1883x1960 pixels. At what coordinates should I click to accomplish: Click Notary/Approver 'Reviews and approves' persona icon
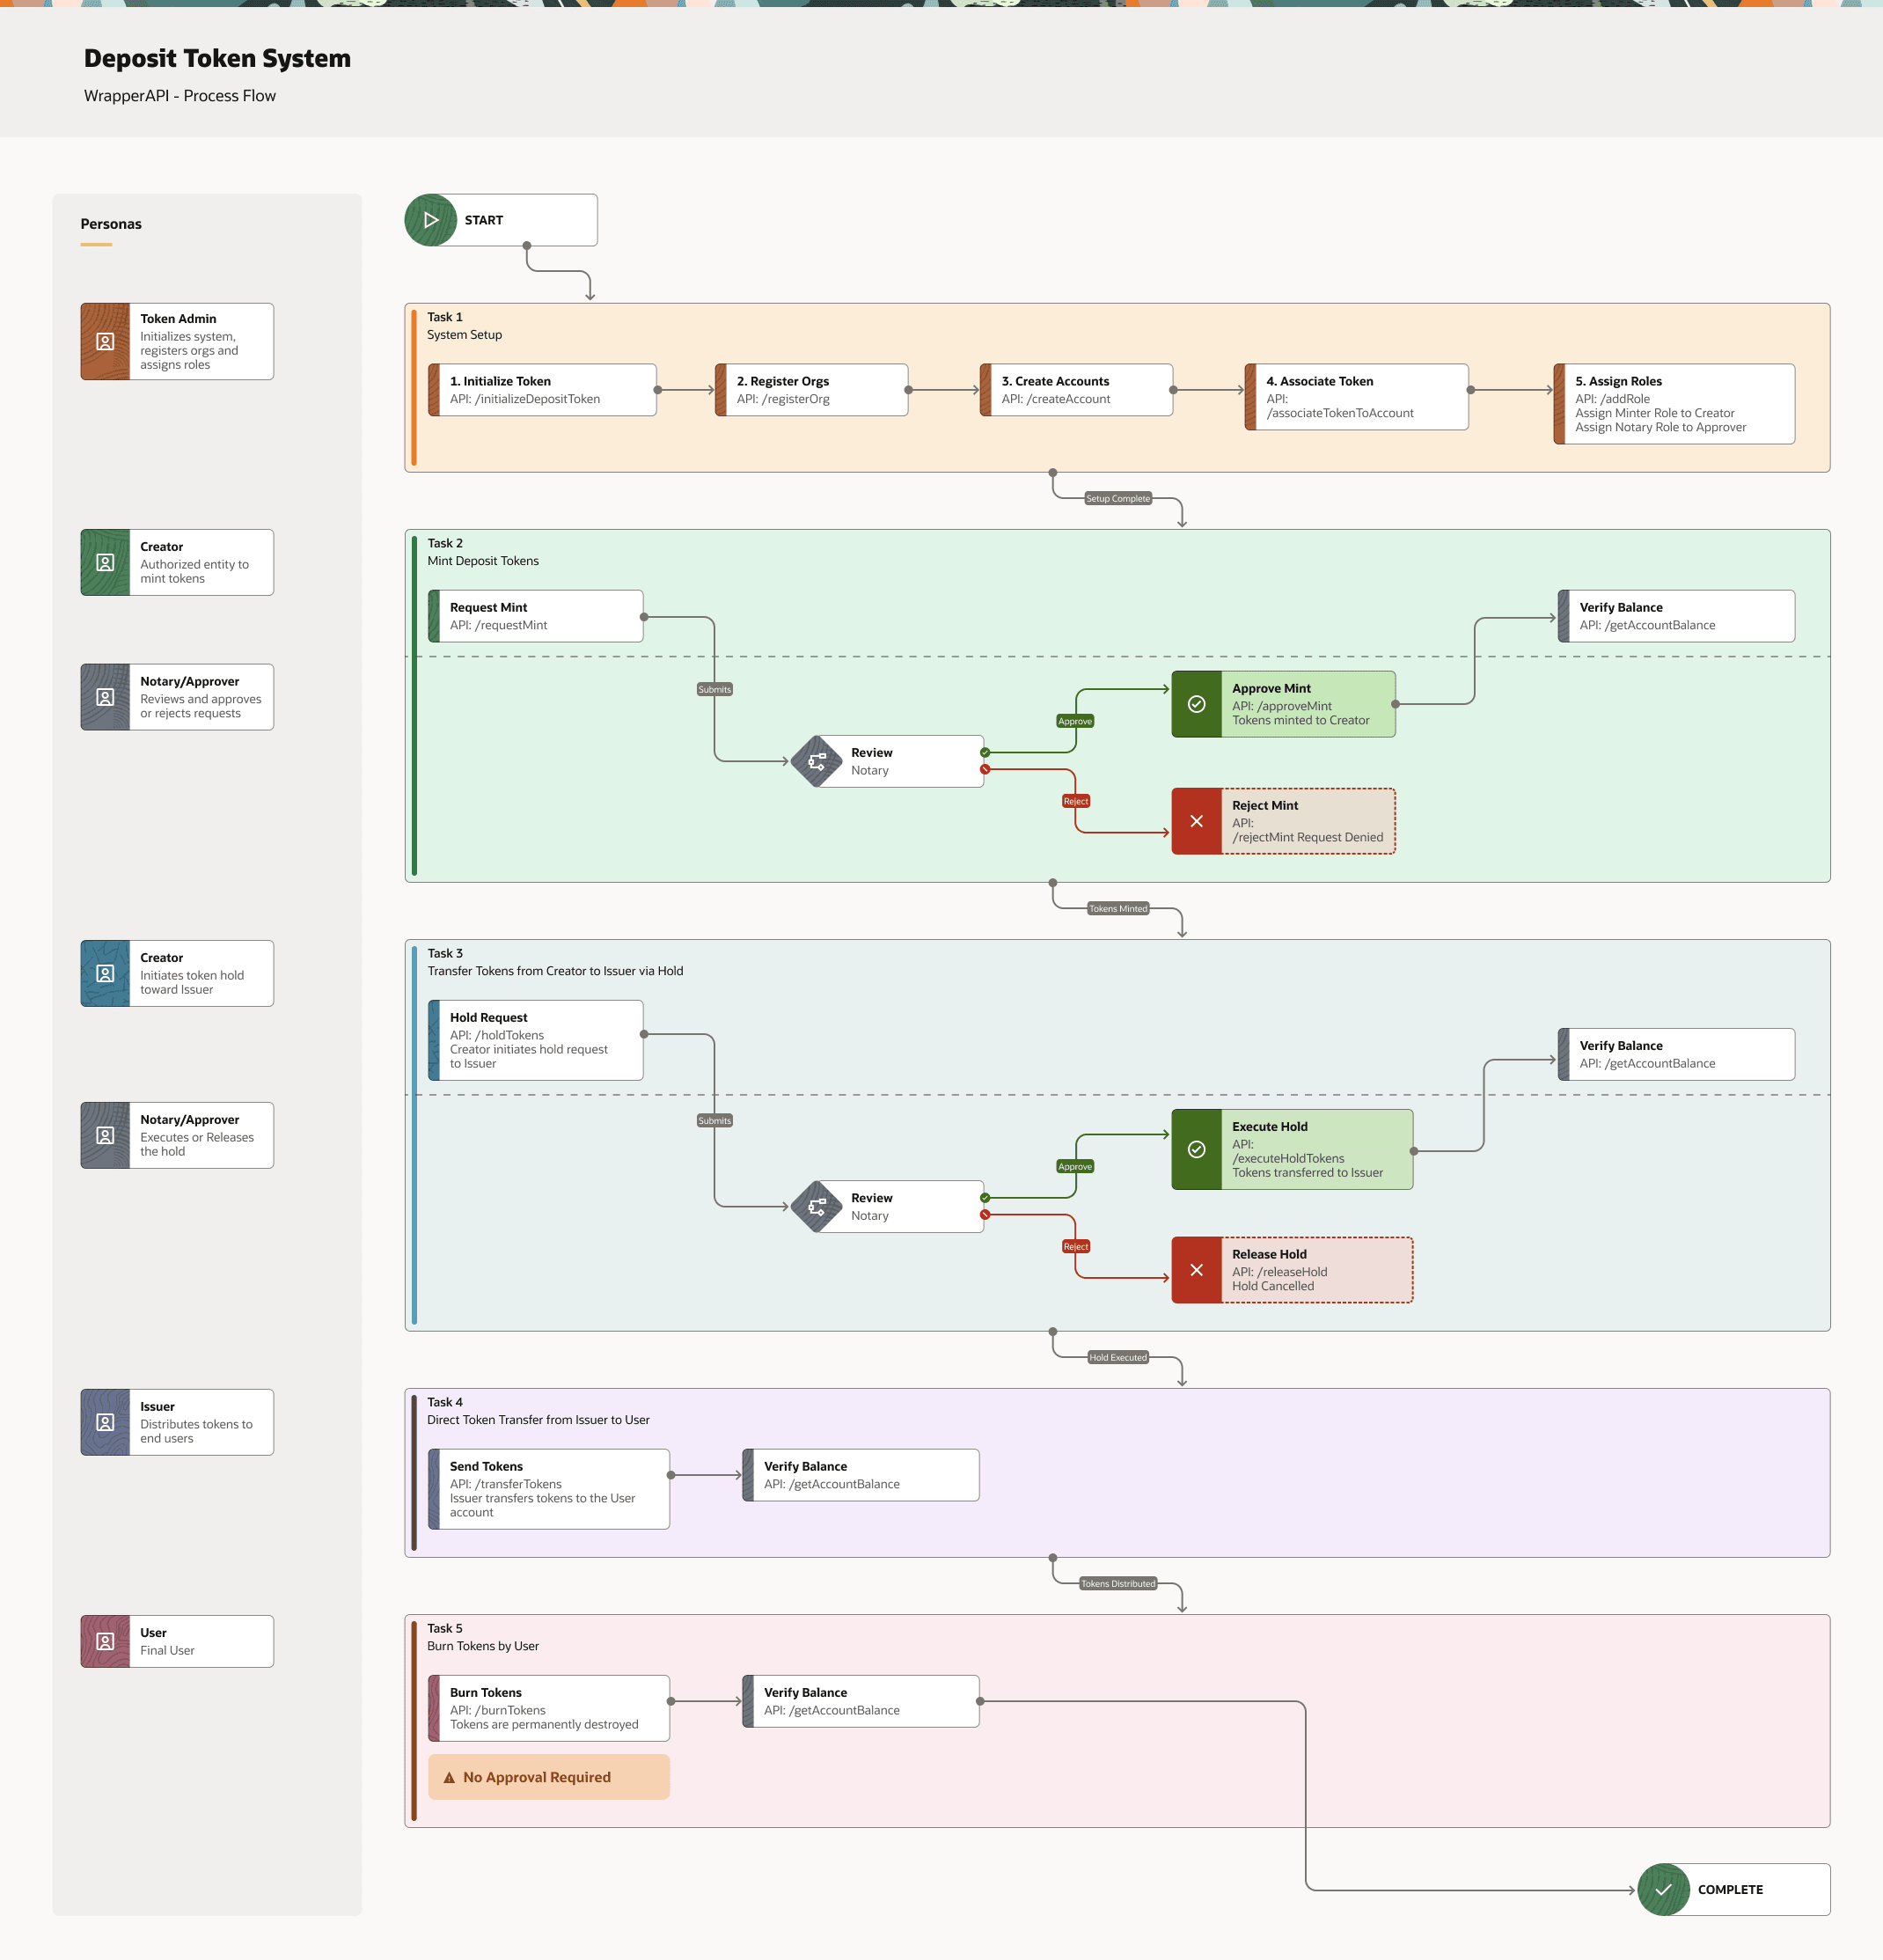coord(105,697)
